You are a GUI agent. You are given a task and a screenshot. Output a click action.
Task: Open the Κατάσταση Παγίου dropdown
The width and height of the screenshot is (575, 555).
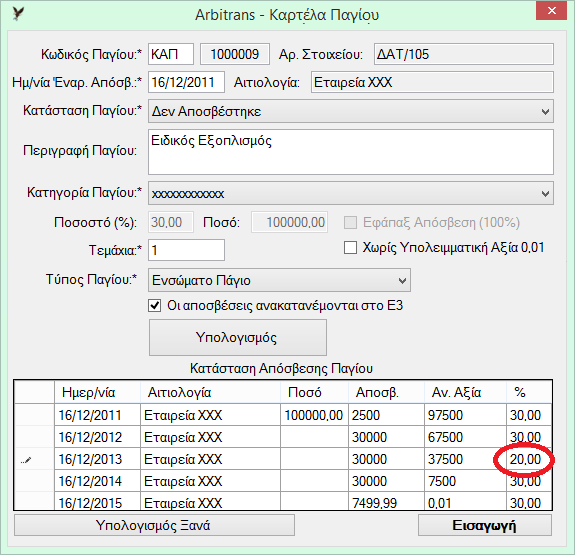[351, 111]
